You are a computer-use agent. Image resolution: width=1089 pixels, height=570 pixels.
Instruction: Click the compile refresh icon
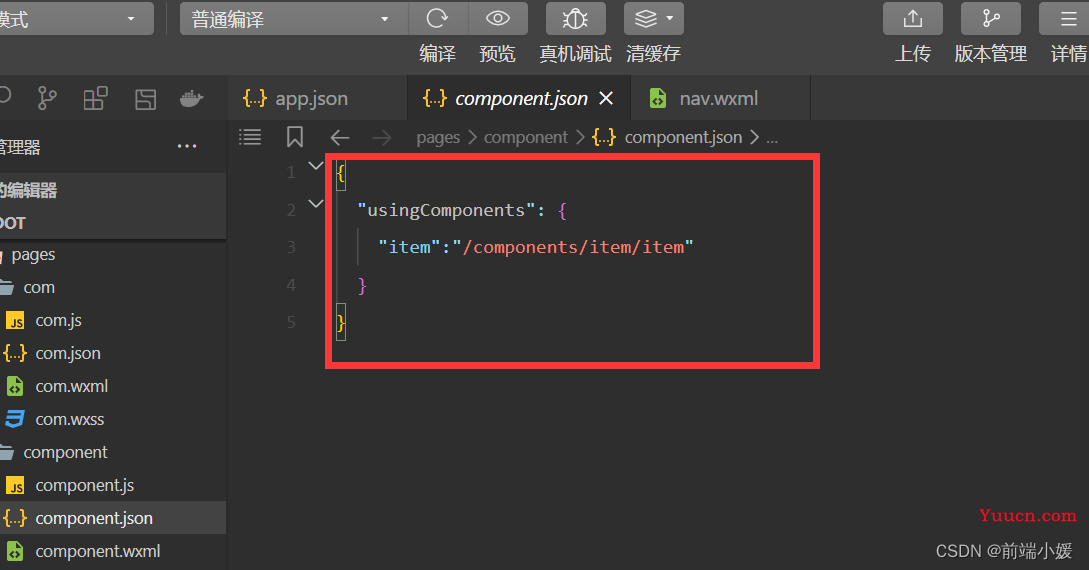click(437, 19)
